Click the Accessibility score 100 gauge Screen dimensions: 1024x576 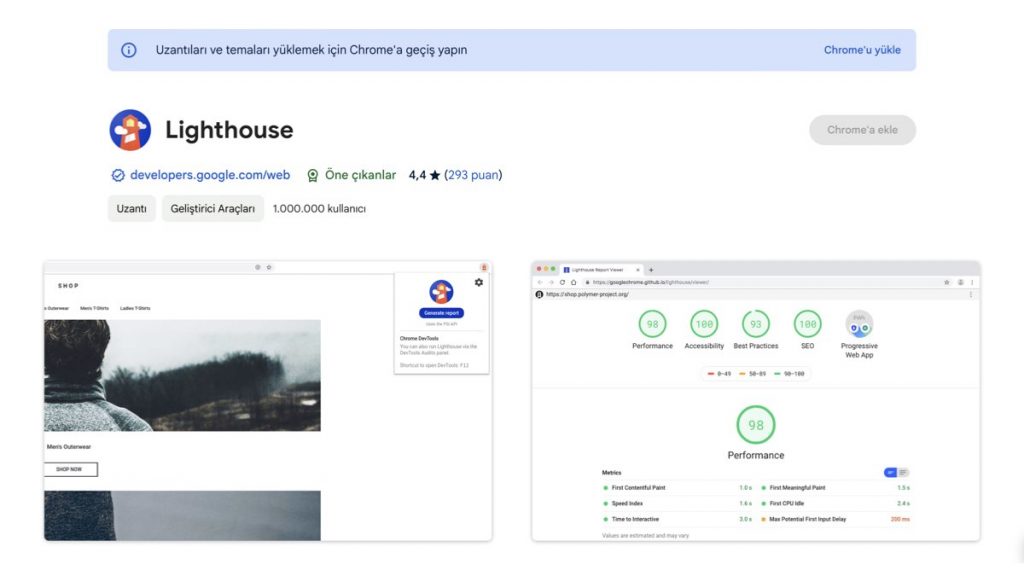click(704, 324)
